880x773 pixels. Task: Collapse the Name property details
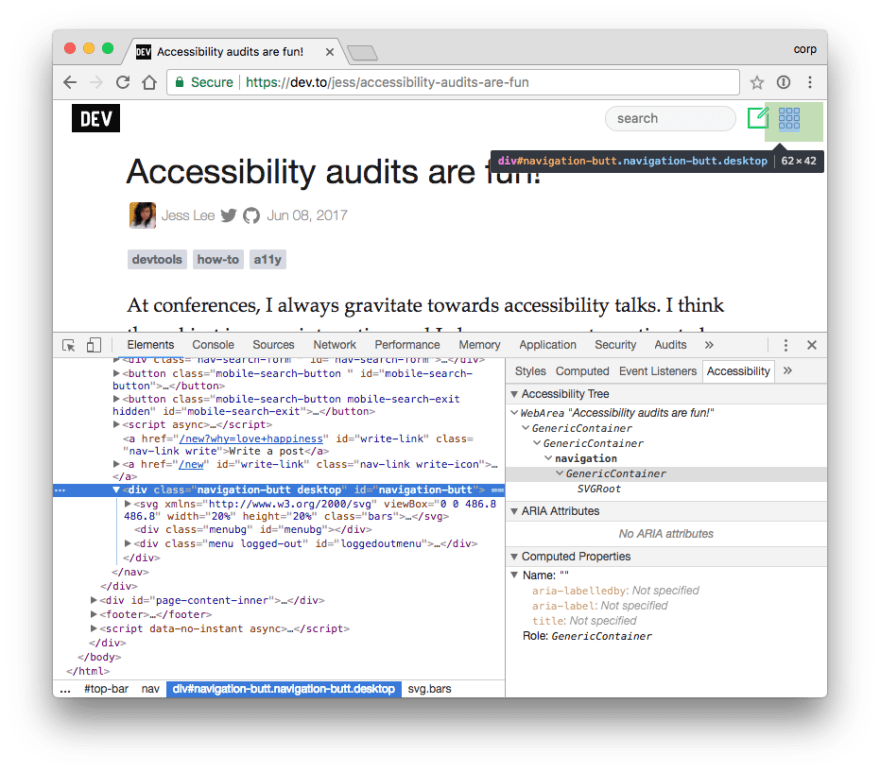(x=514, y=575)
